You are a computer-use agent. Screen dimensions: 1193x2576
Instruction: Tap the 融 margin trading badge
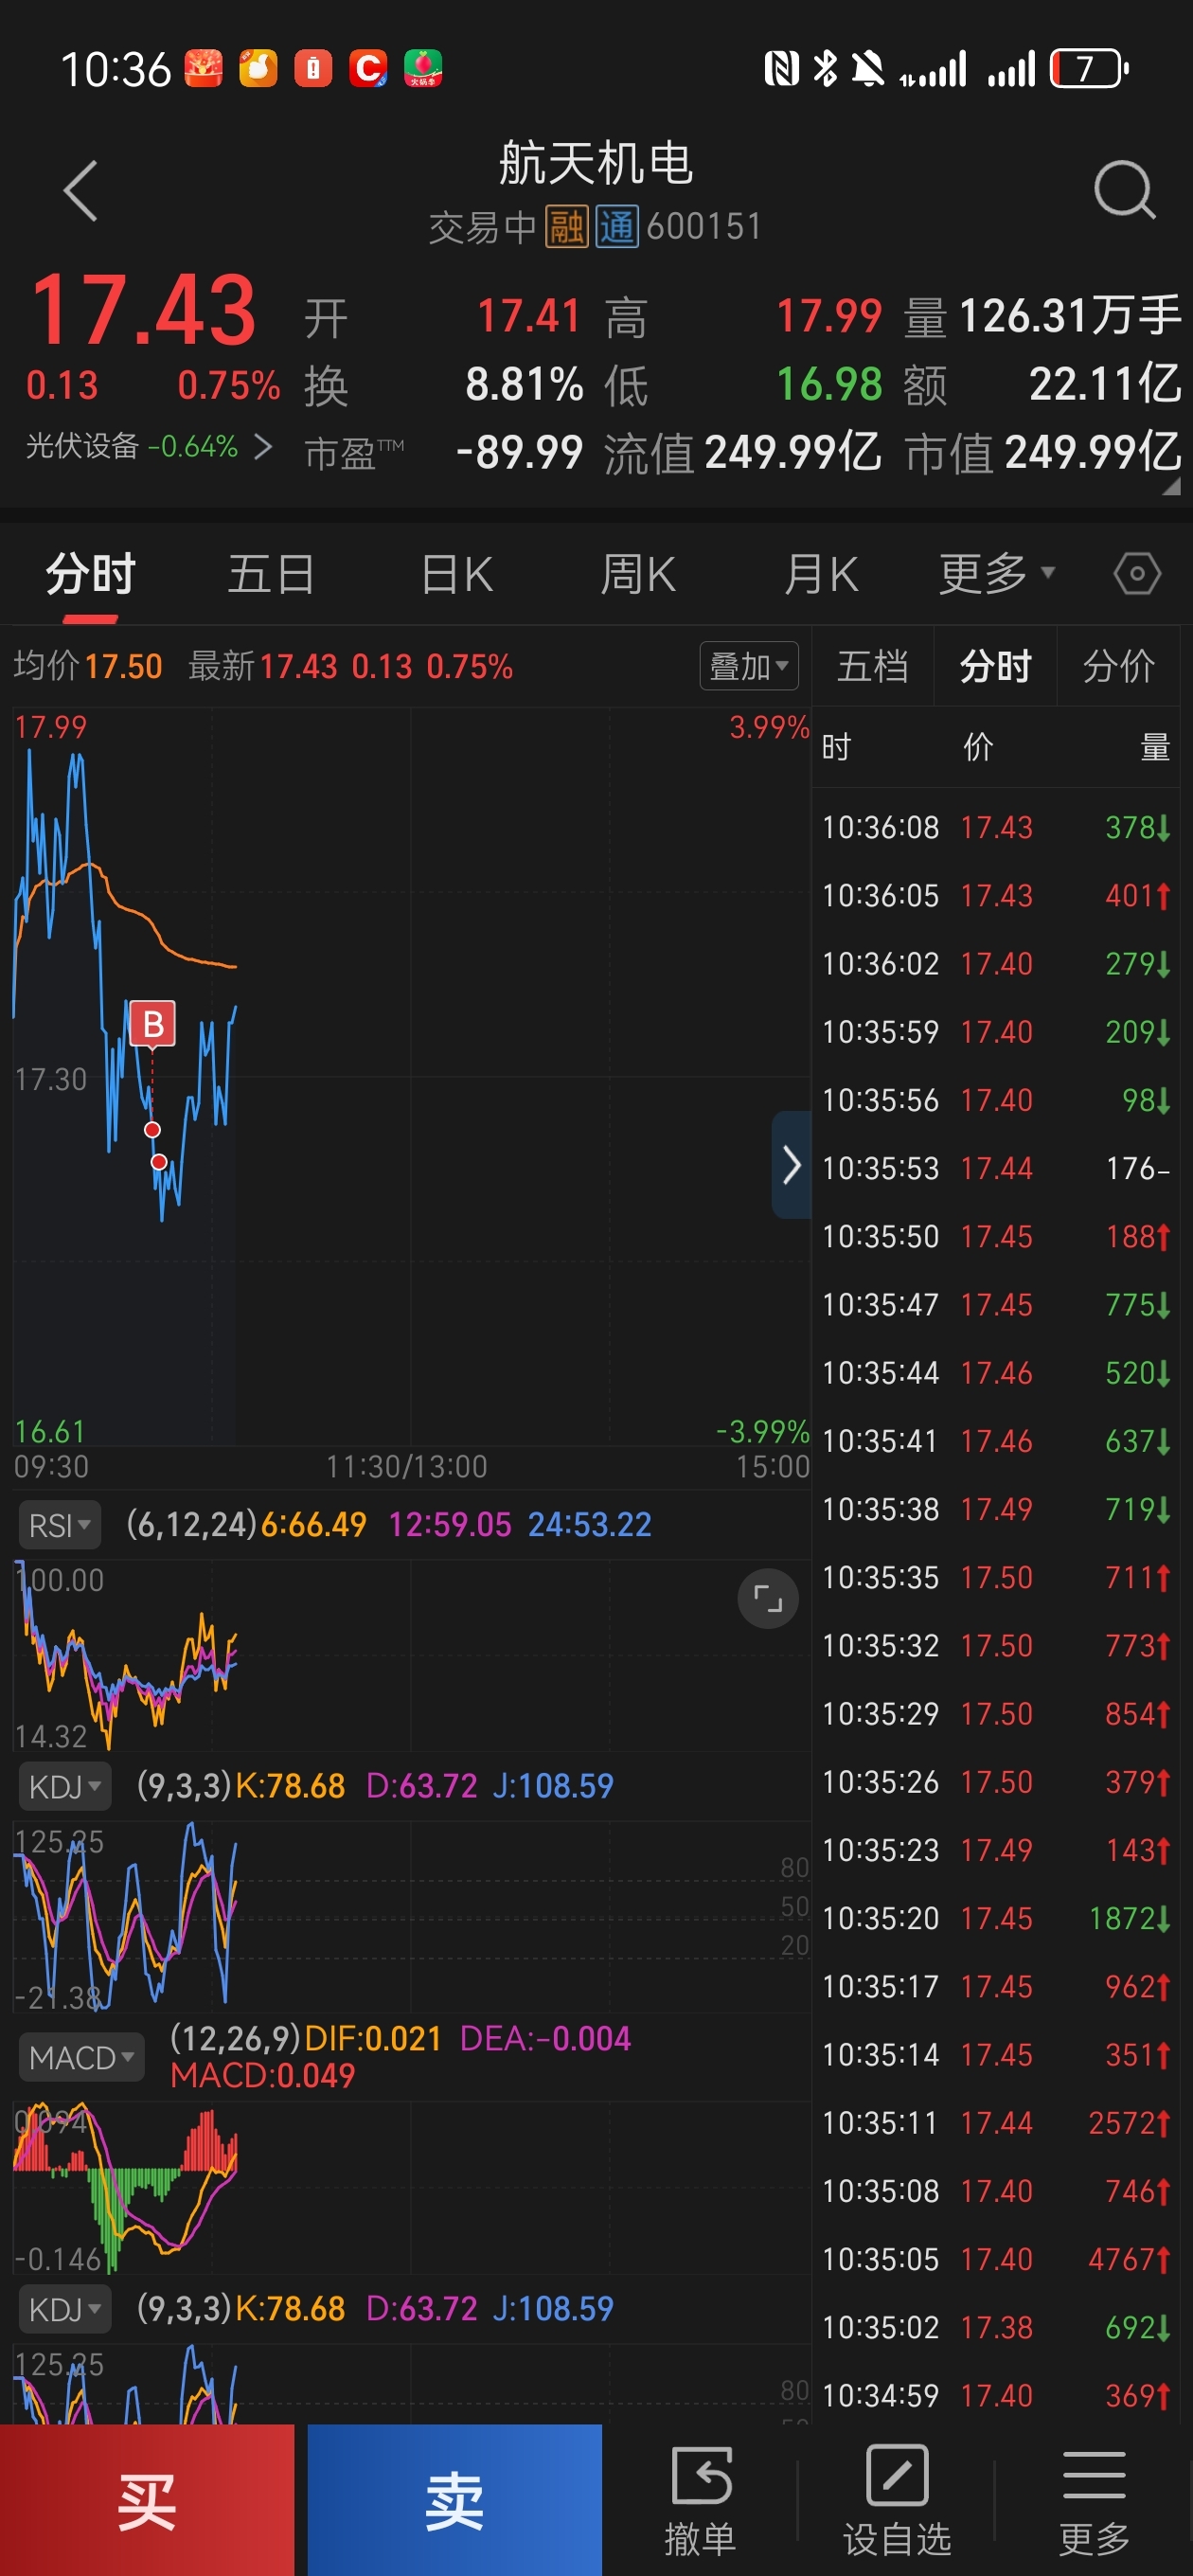tap(566, 227)
